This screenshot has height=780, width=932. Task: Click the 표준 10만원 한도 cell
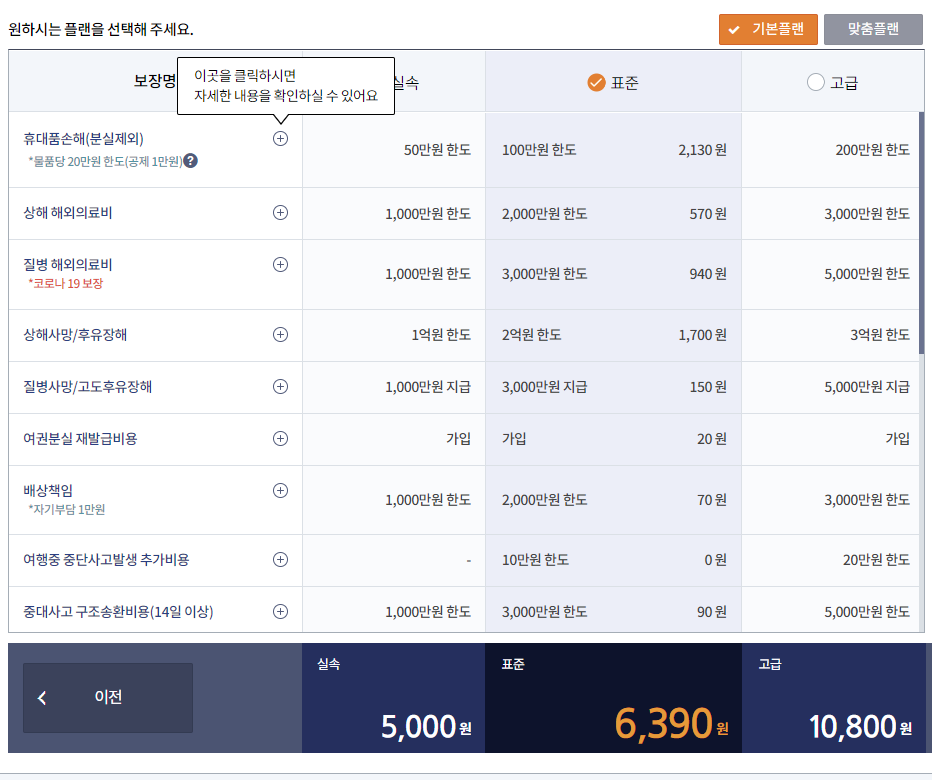coord(535,559)
